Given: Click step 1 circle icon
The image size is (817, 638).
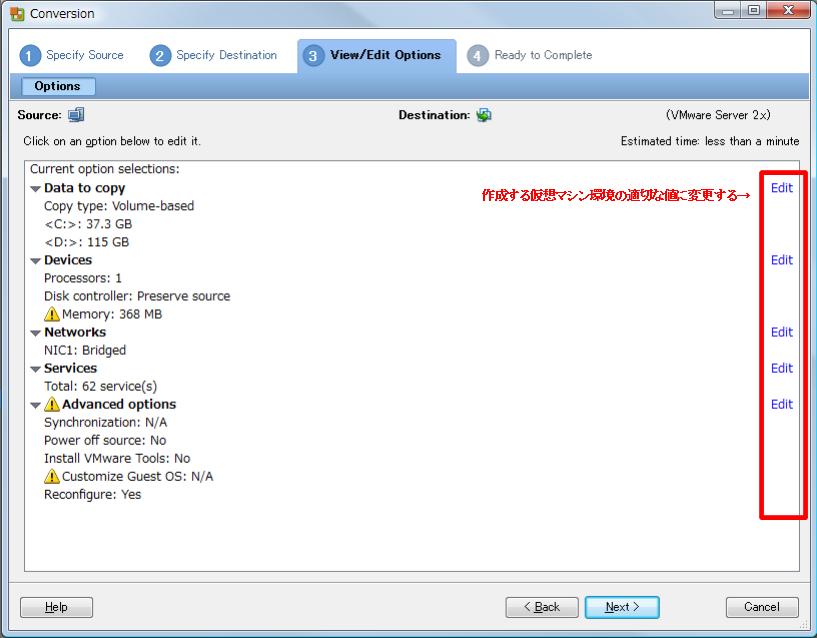Looking at the screenshot, I should 30,56.
